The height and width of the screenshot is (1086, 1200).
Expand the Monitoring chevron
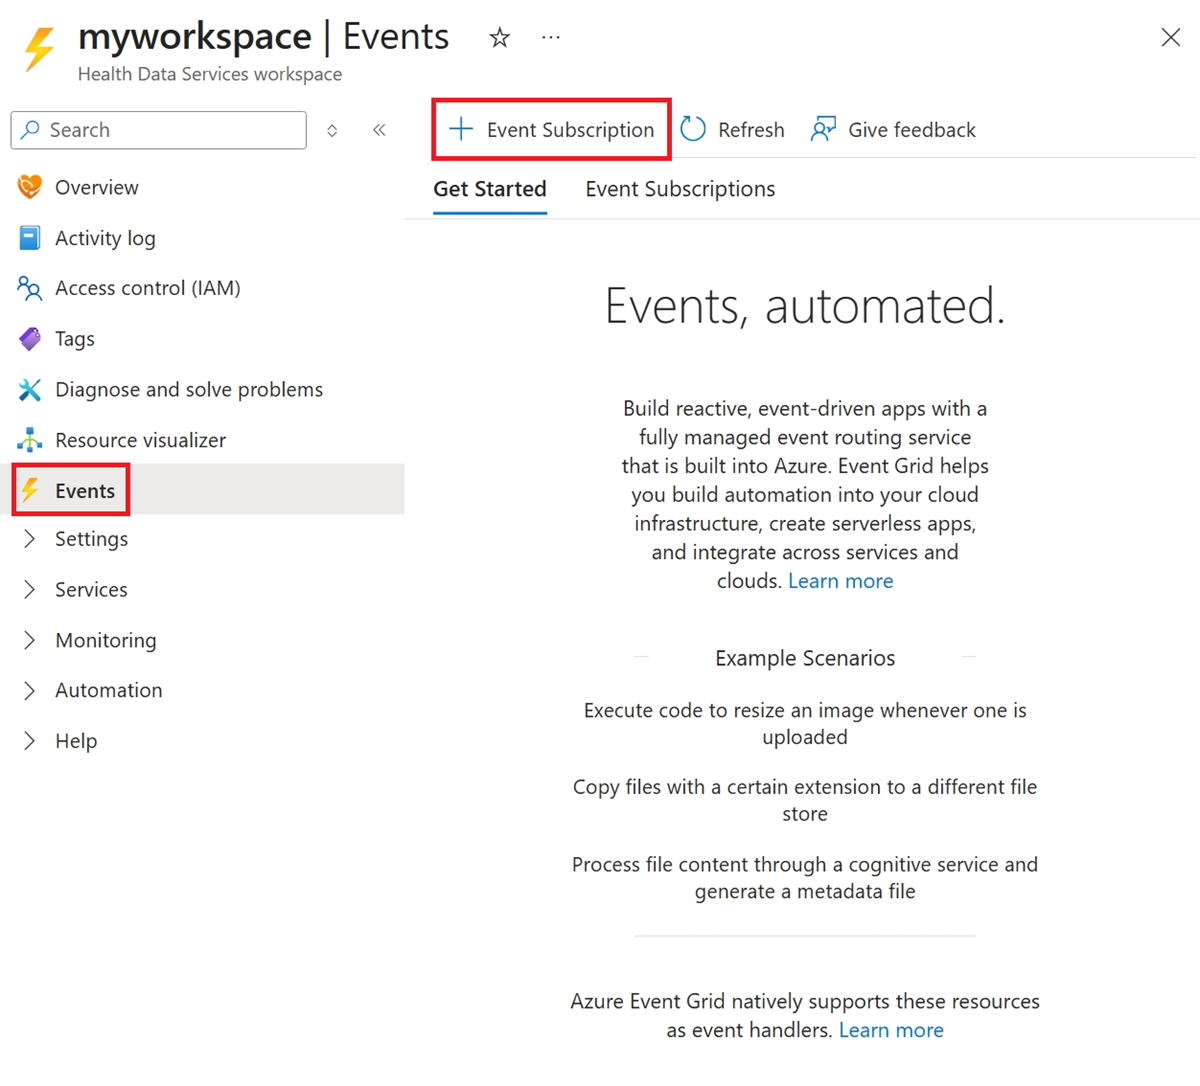(x=30, y=640)
